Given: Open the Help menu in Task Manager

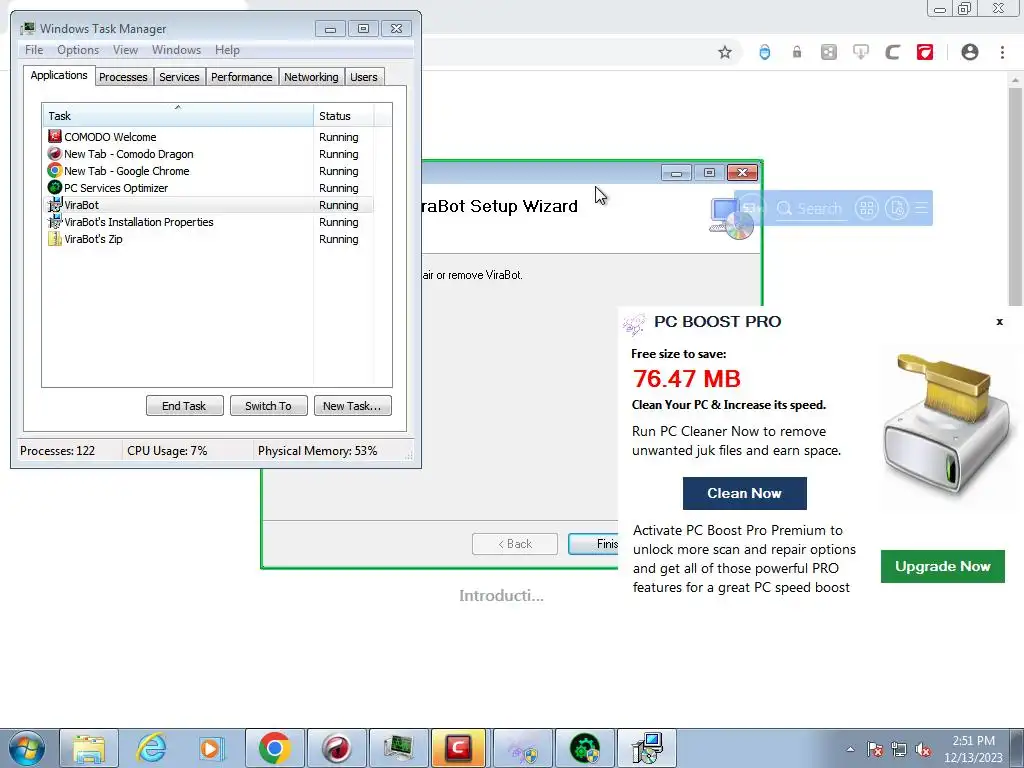Looking at the screenshot, I should (227, 50).
